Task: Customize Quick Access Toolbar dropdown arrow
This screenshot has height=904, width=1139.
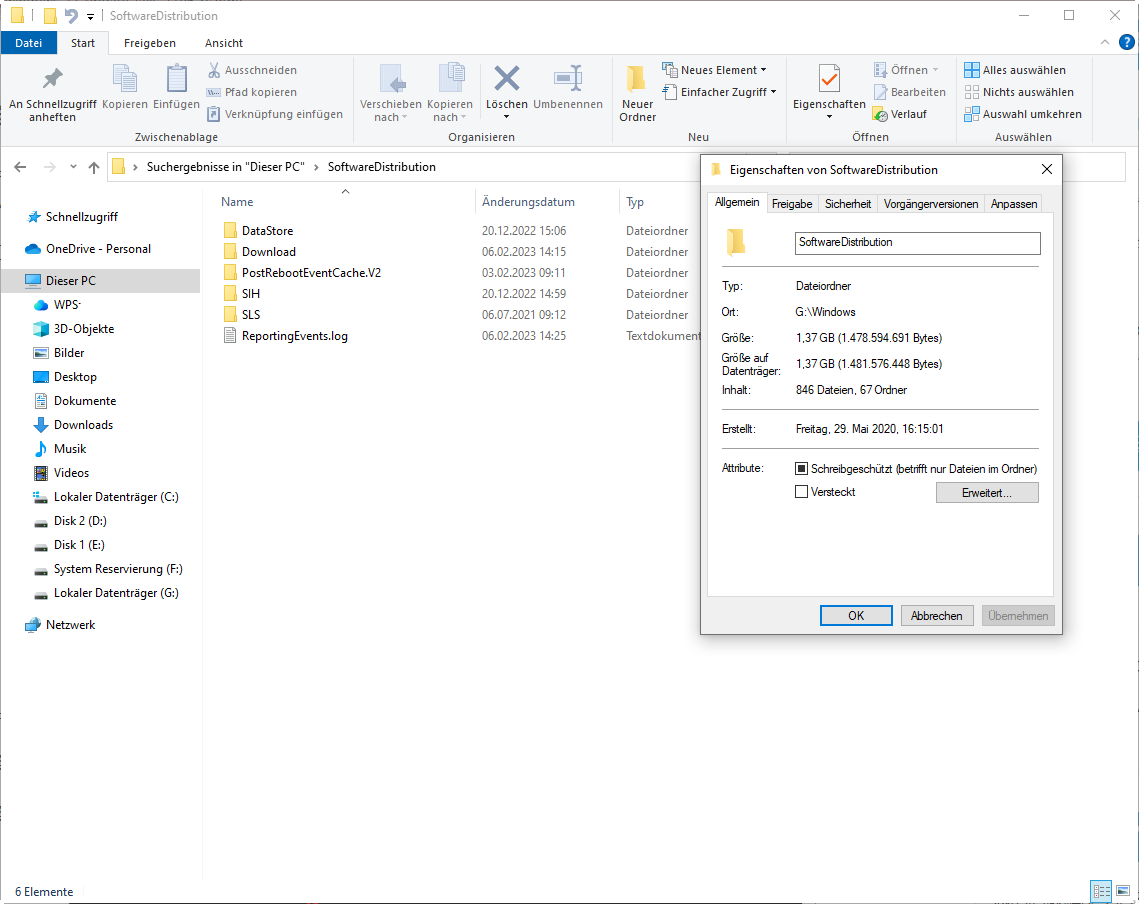Action: point(90,16)
